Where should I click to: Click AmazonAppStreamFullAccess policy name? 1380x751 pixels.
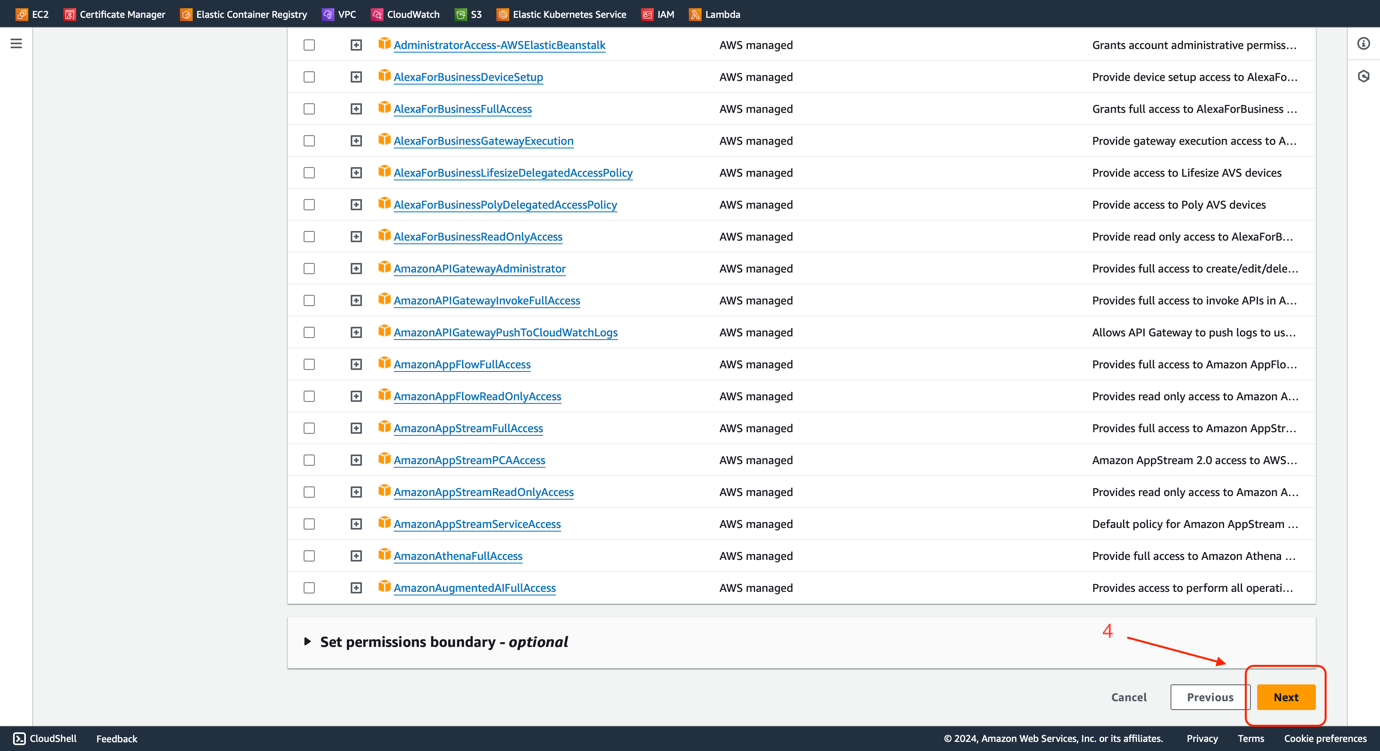(x=468, y=428)
